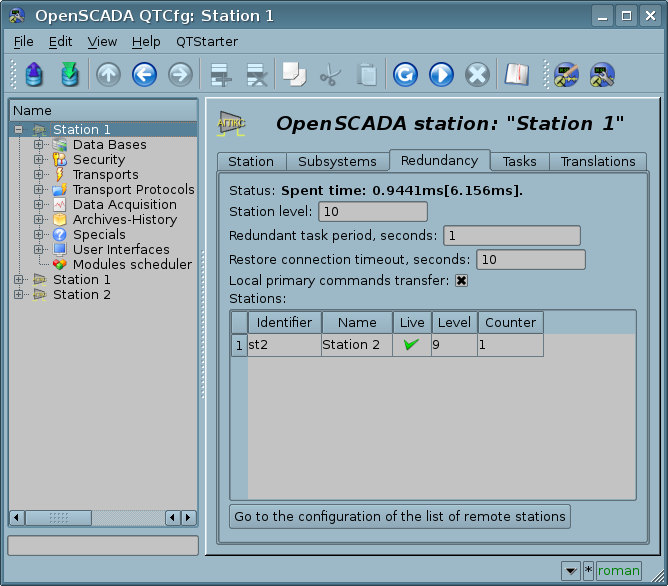Click the refresh page icon in the toolbar
668x586 pixels.
click(404, 75)
